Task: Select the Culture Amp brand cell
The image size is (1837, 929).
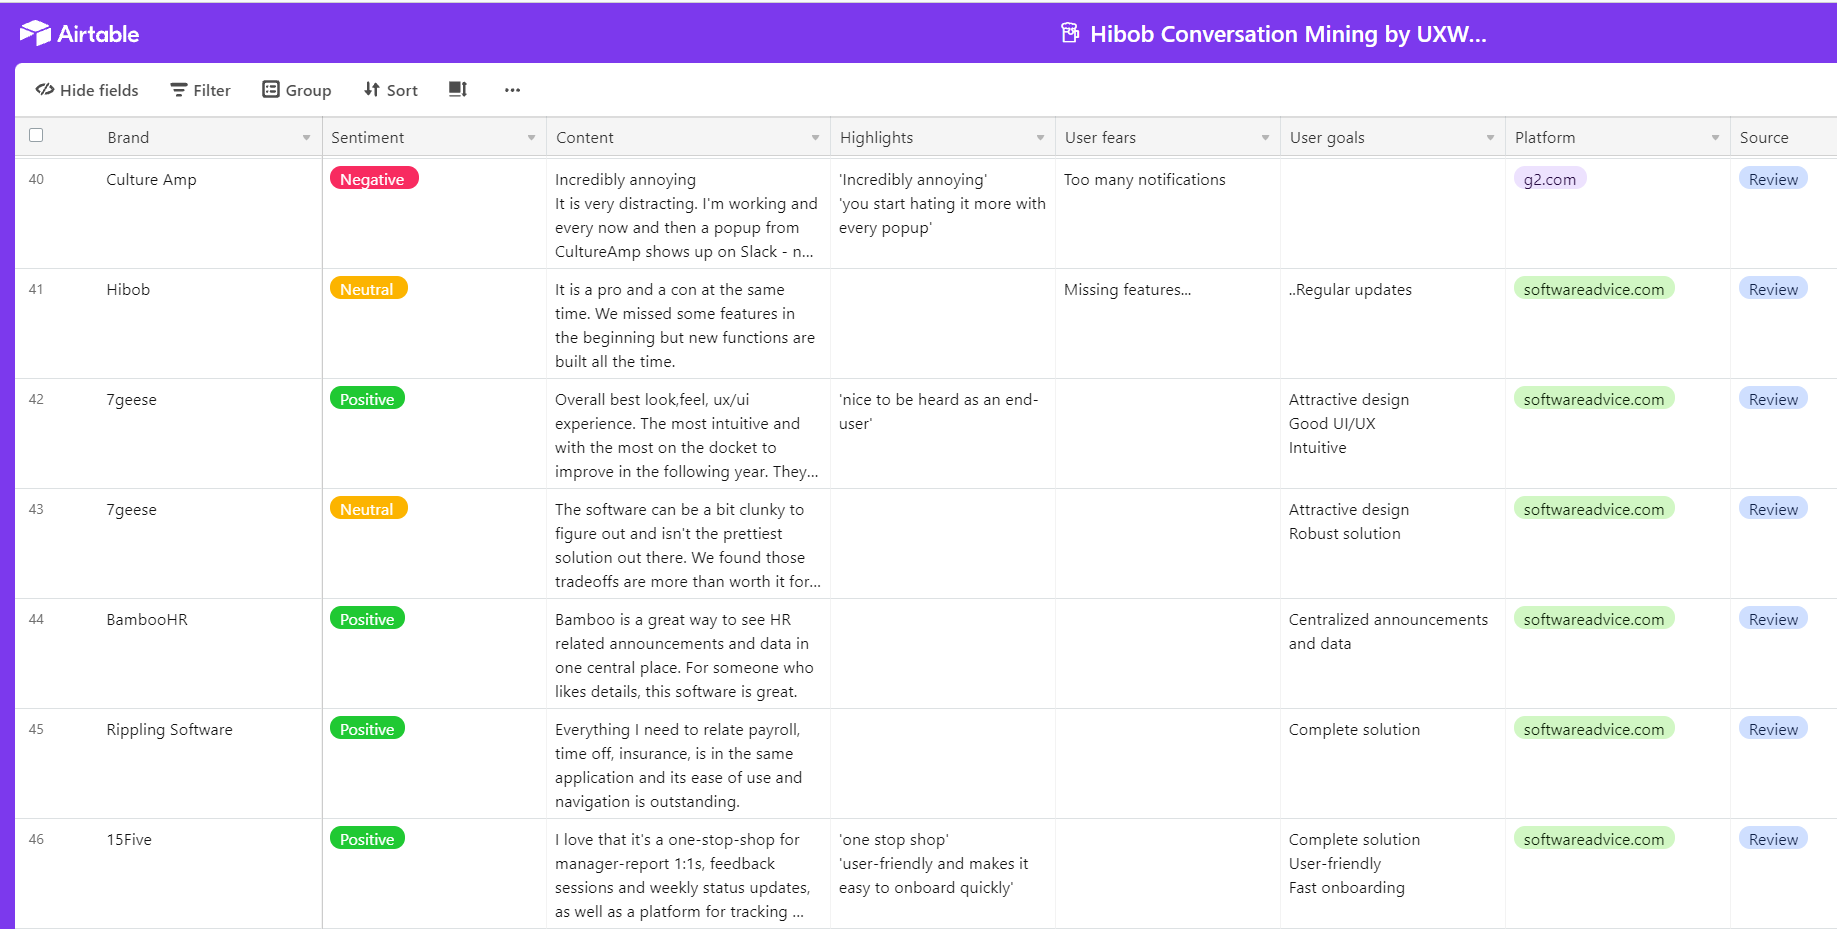Action: (x=208, y=213)
